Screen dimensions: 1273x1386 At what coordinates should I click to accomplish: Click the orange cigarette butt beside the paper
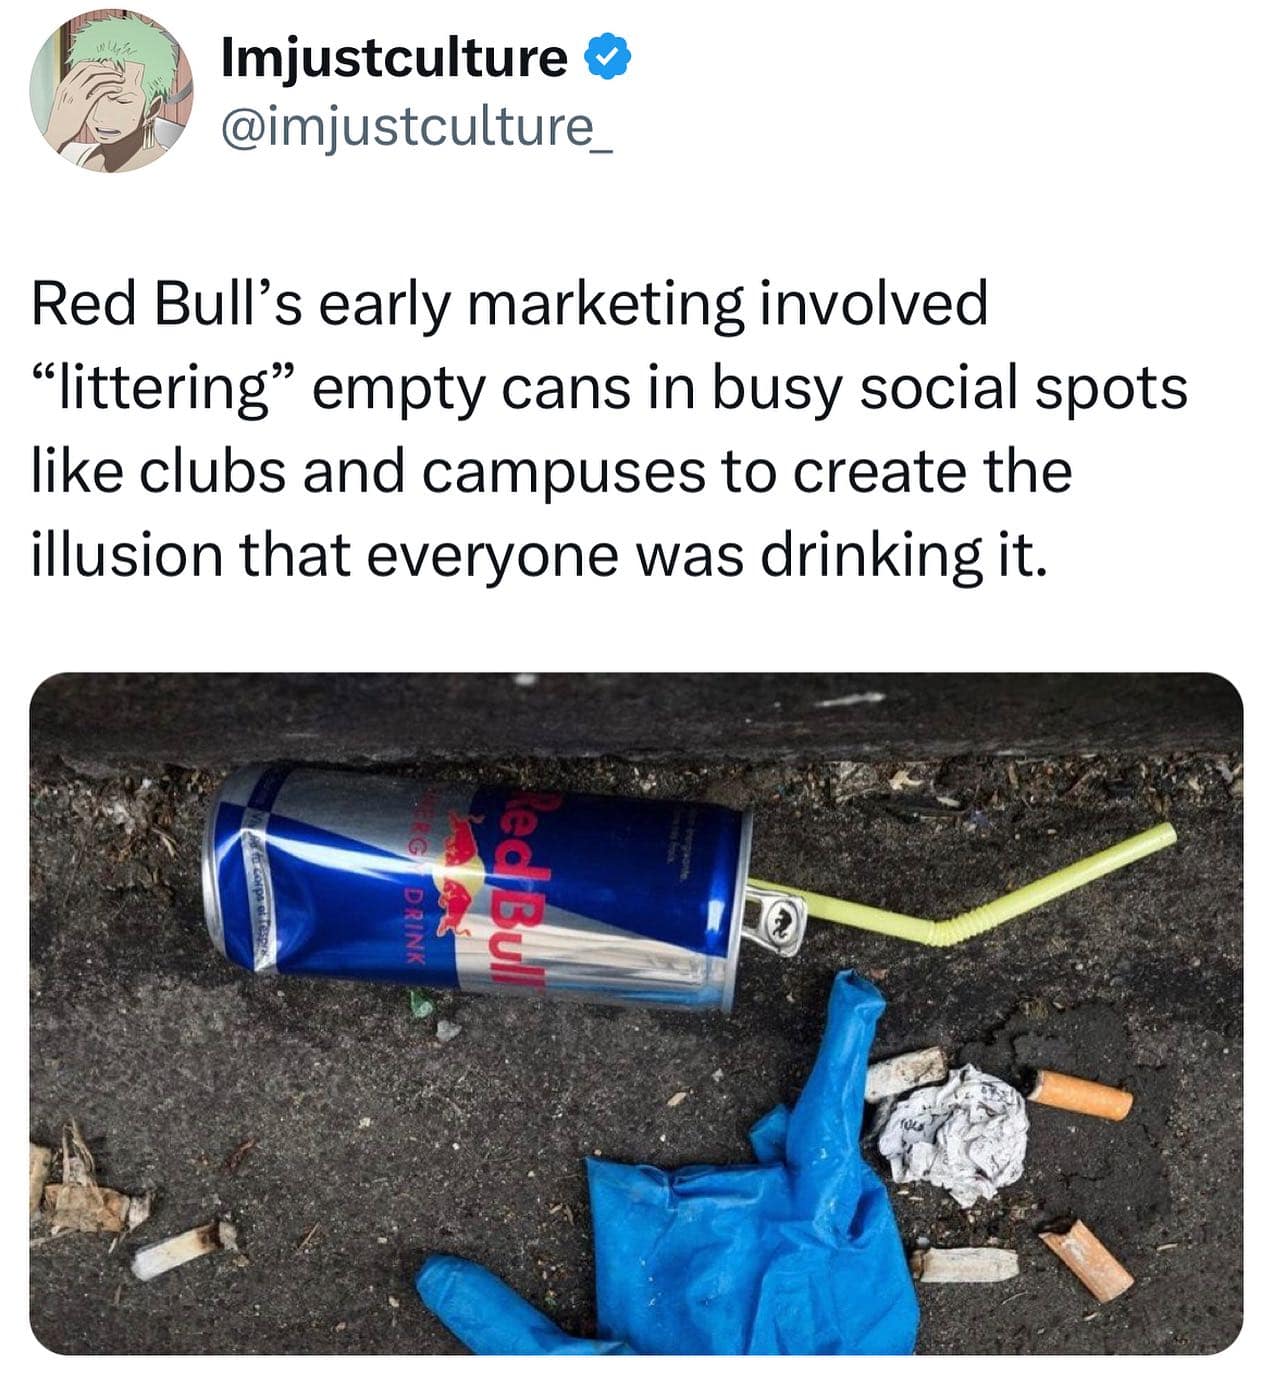pos(1080,1095)
